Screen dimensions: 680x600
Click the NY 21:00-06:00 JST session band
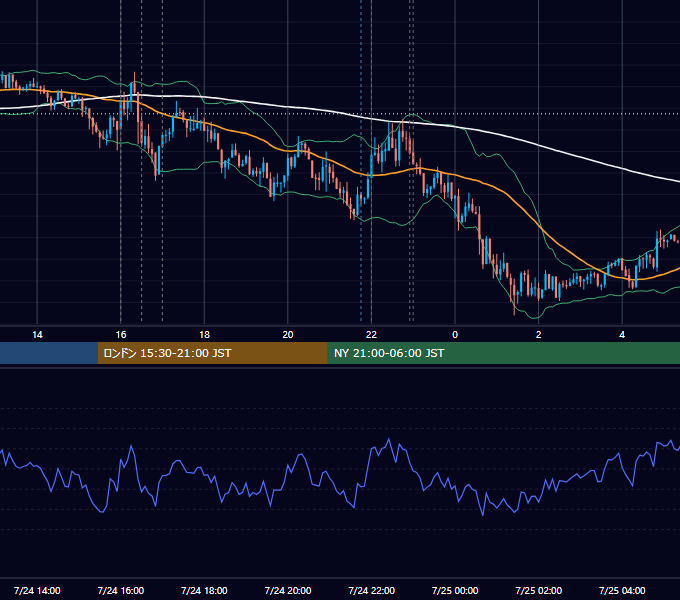click(x=503, y=353)
